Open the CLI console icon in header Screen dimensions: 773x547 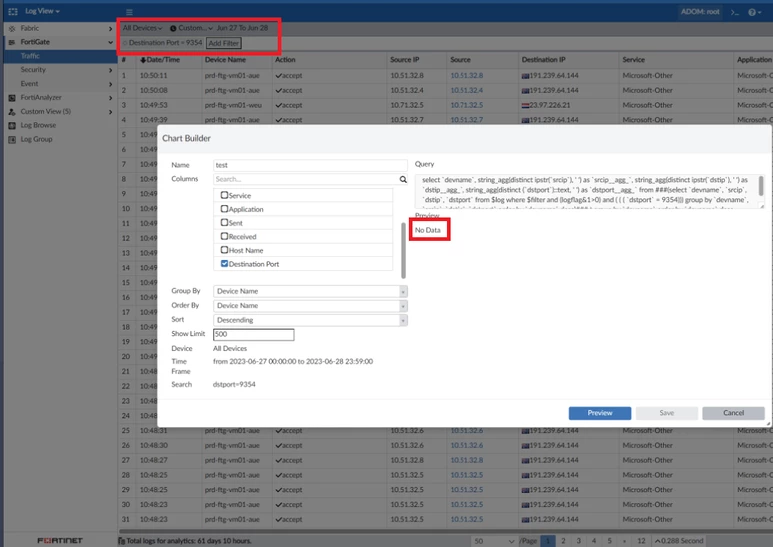[x=735, y=12]
